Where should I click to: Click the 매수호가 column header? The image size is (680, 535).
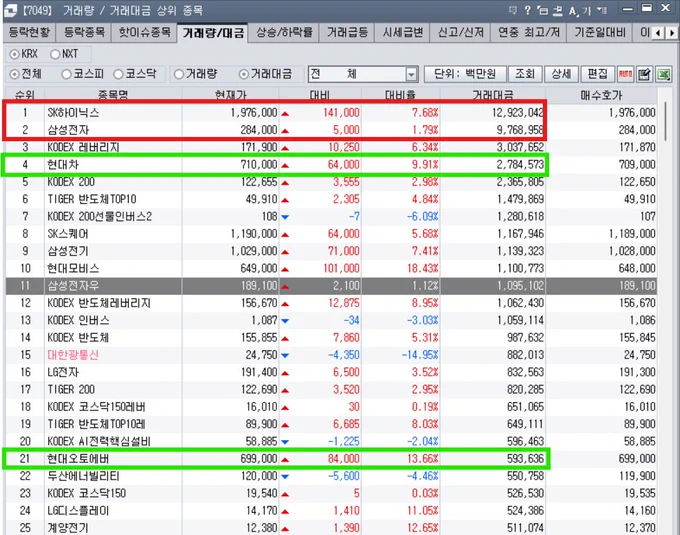pos(601,95)
